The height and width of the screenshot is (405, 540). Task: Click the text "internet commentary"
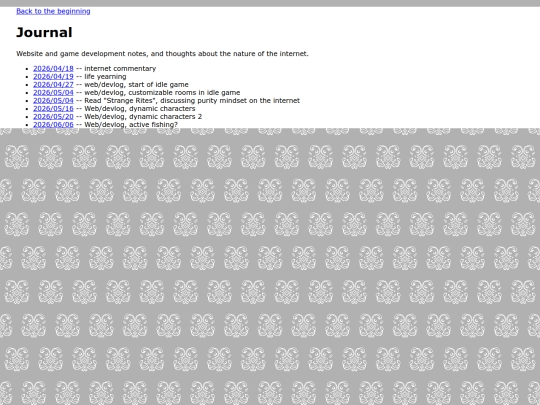pyautogui.click(x=120, y=69)
